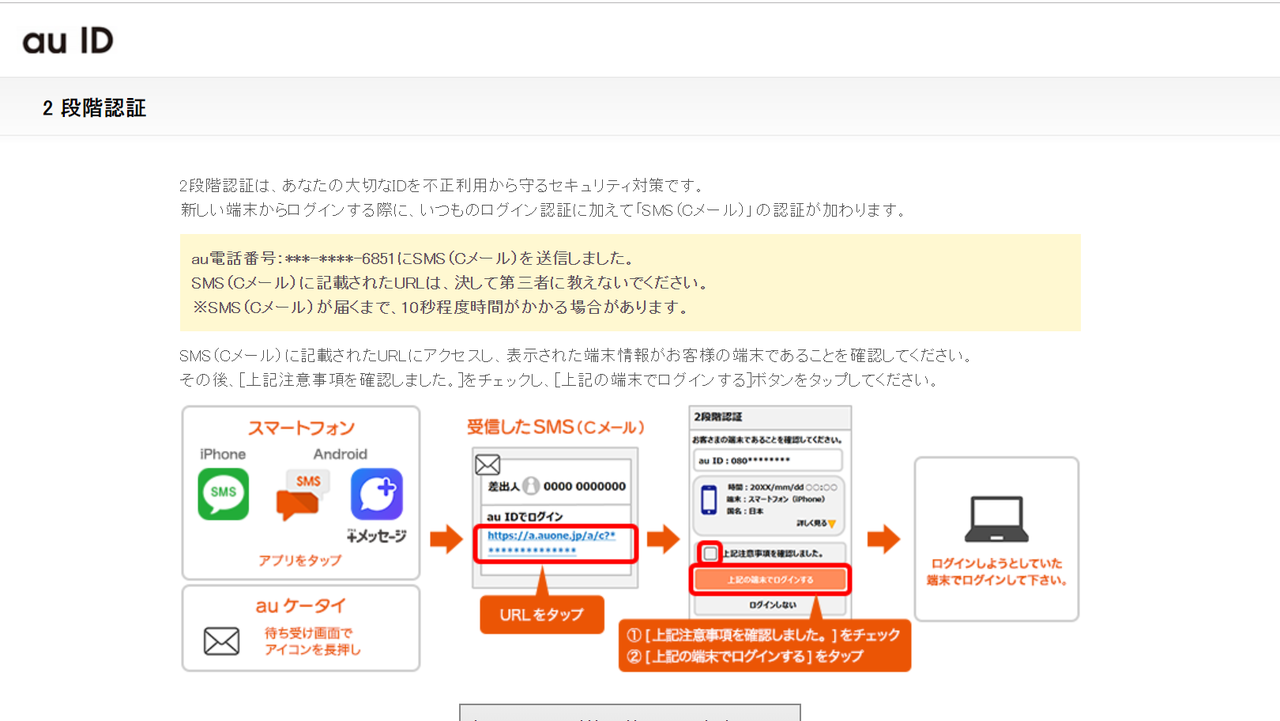
Task: Click the iPhone label text
Action: pos(223,454)
